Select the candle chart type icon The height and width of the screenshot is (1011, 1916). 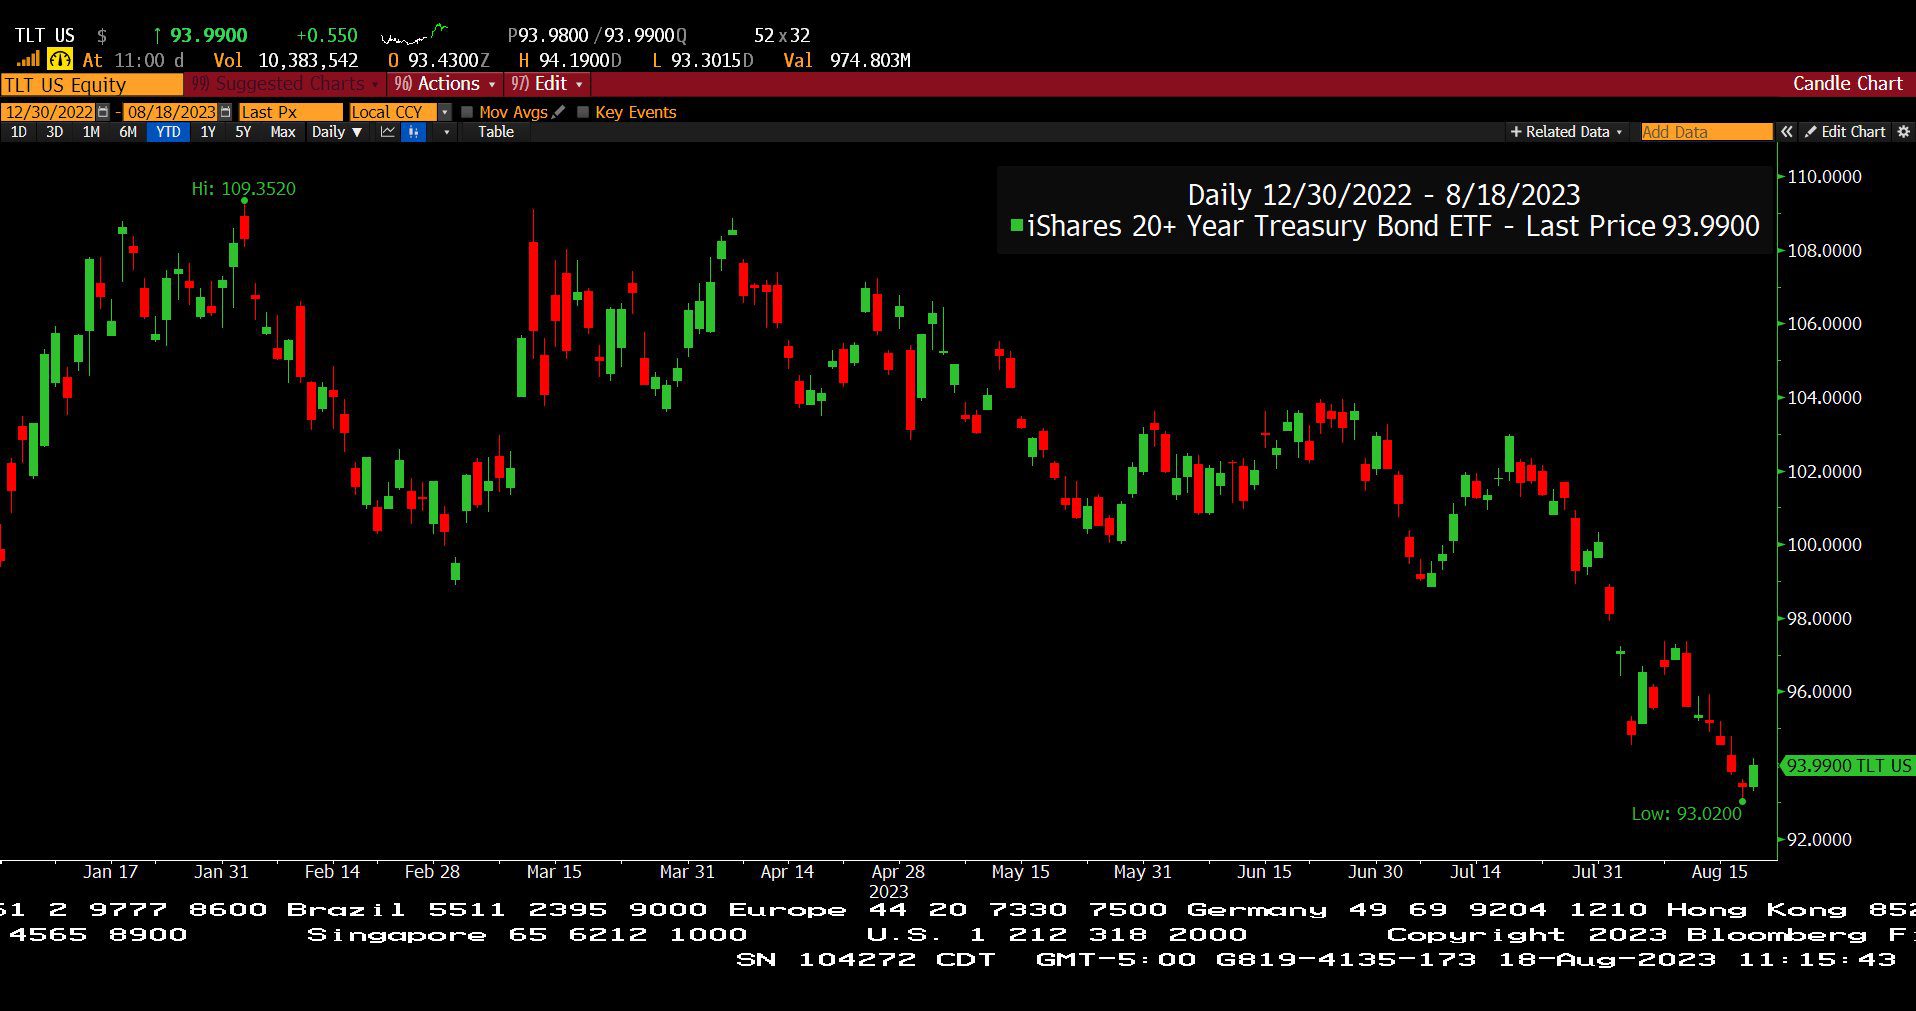point(413,132)
